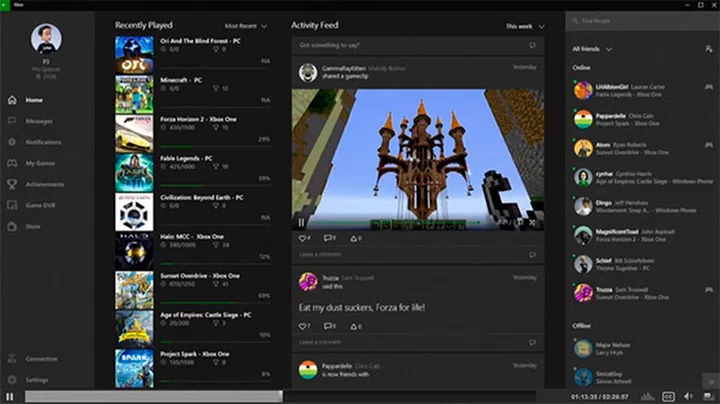Open My Games controller icon
This screenshot has width=720, height=404.
[x=12, y=163]
